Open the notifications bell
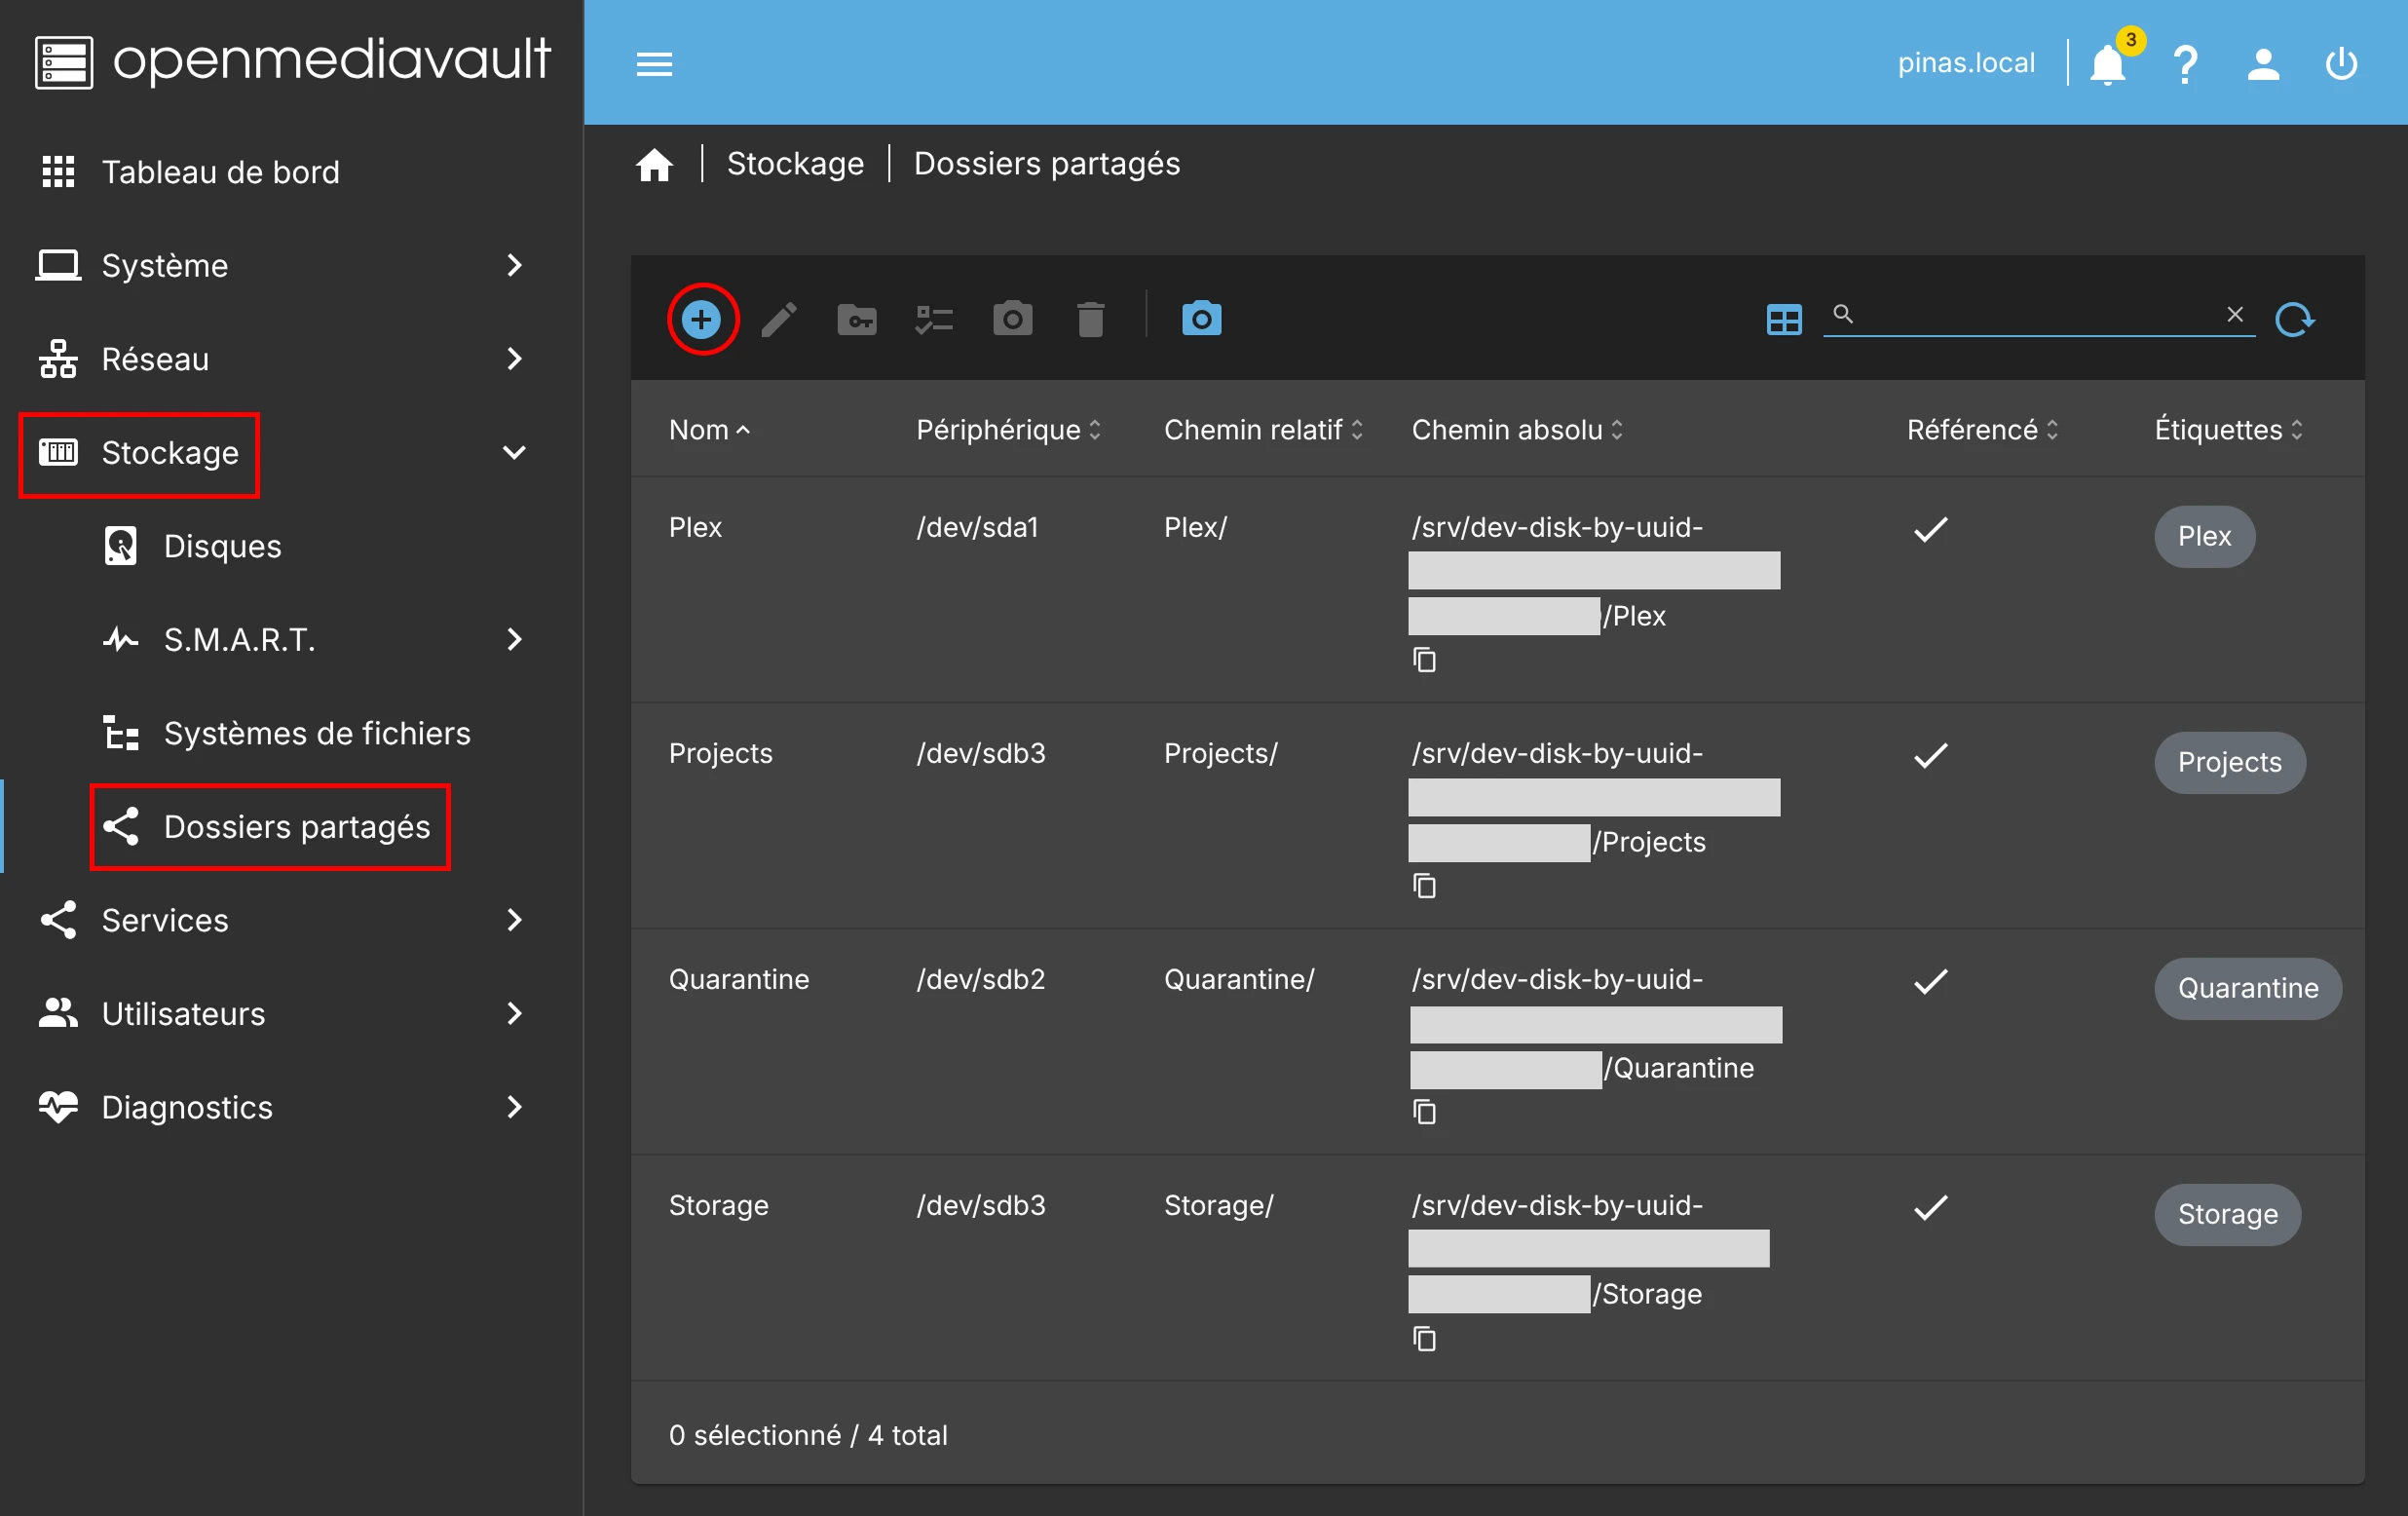Screen dimensions: 2408x1516 (2108, 65)
